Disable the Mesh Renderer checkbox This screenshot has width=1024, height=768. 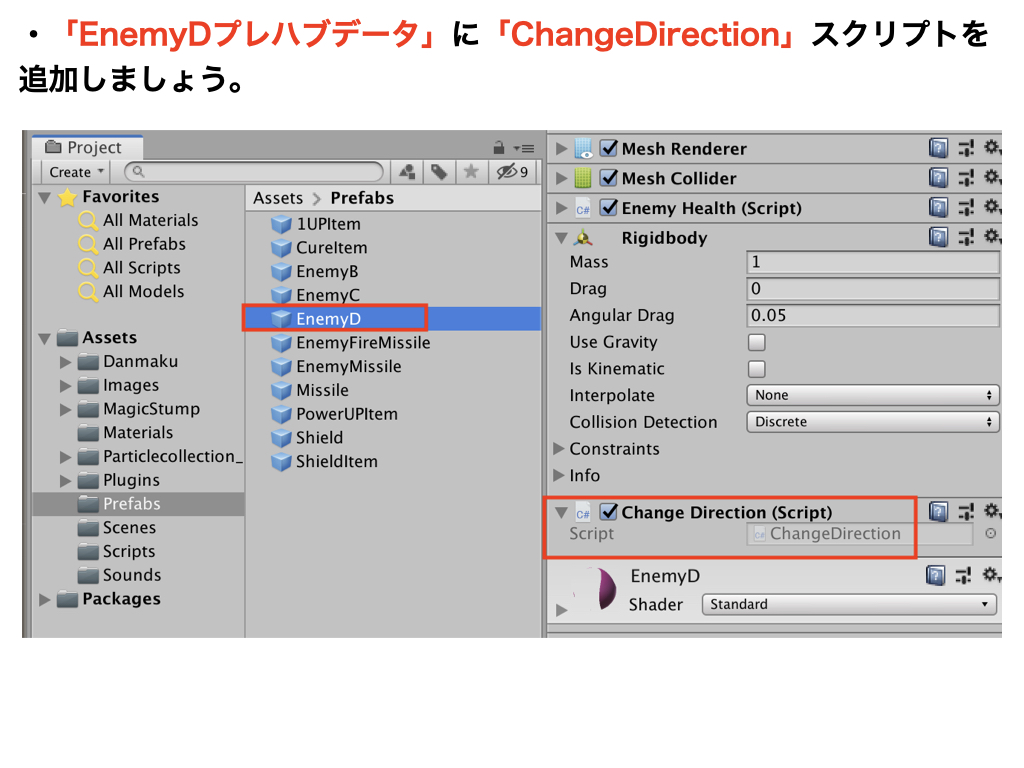608,148
